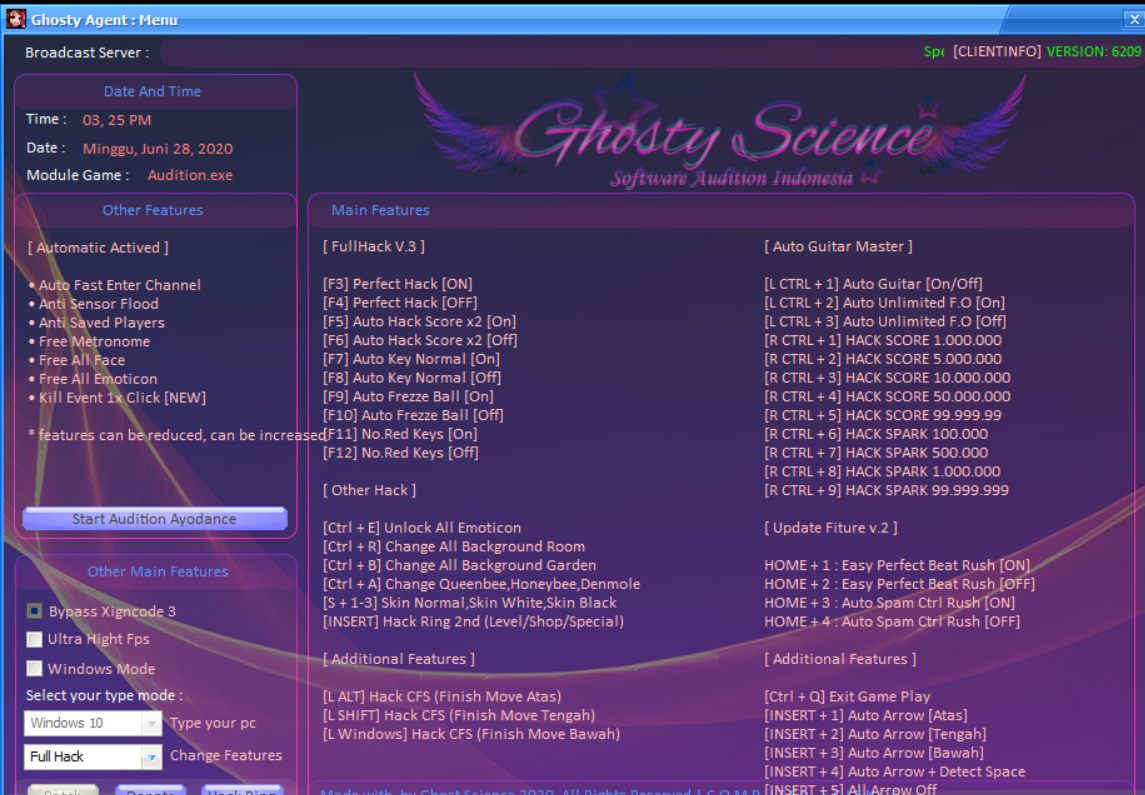The width and height of the screenshot is (1145, 795).
Task: Click the [ FullHack V.3 ] heading
Action: click(x=374, y=247)
